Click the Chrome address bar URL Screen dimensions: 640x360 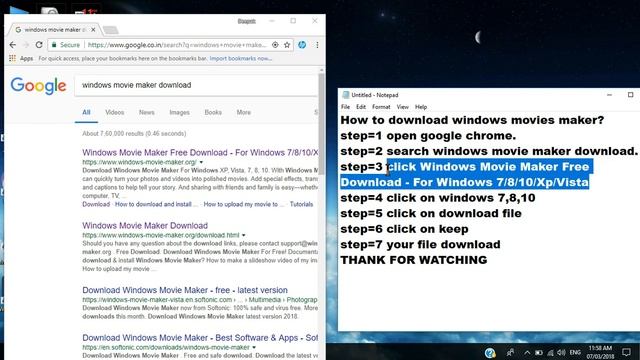(x=177, y=45)
